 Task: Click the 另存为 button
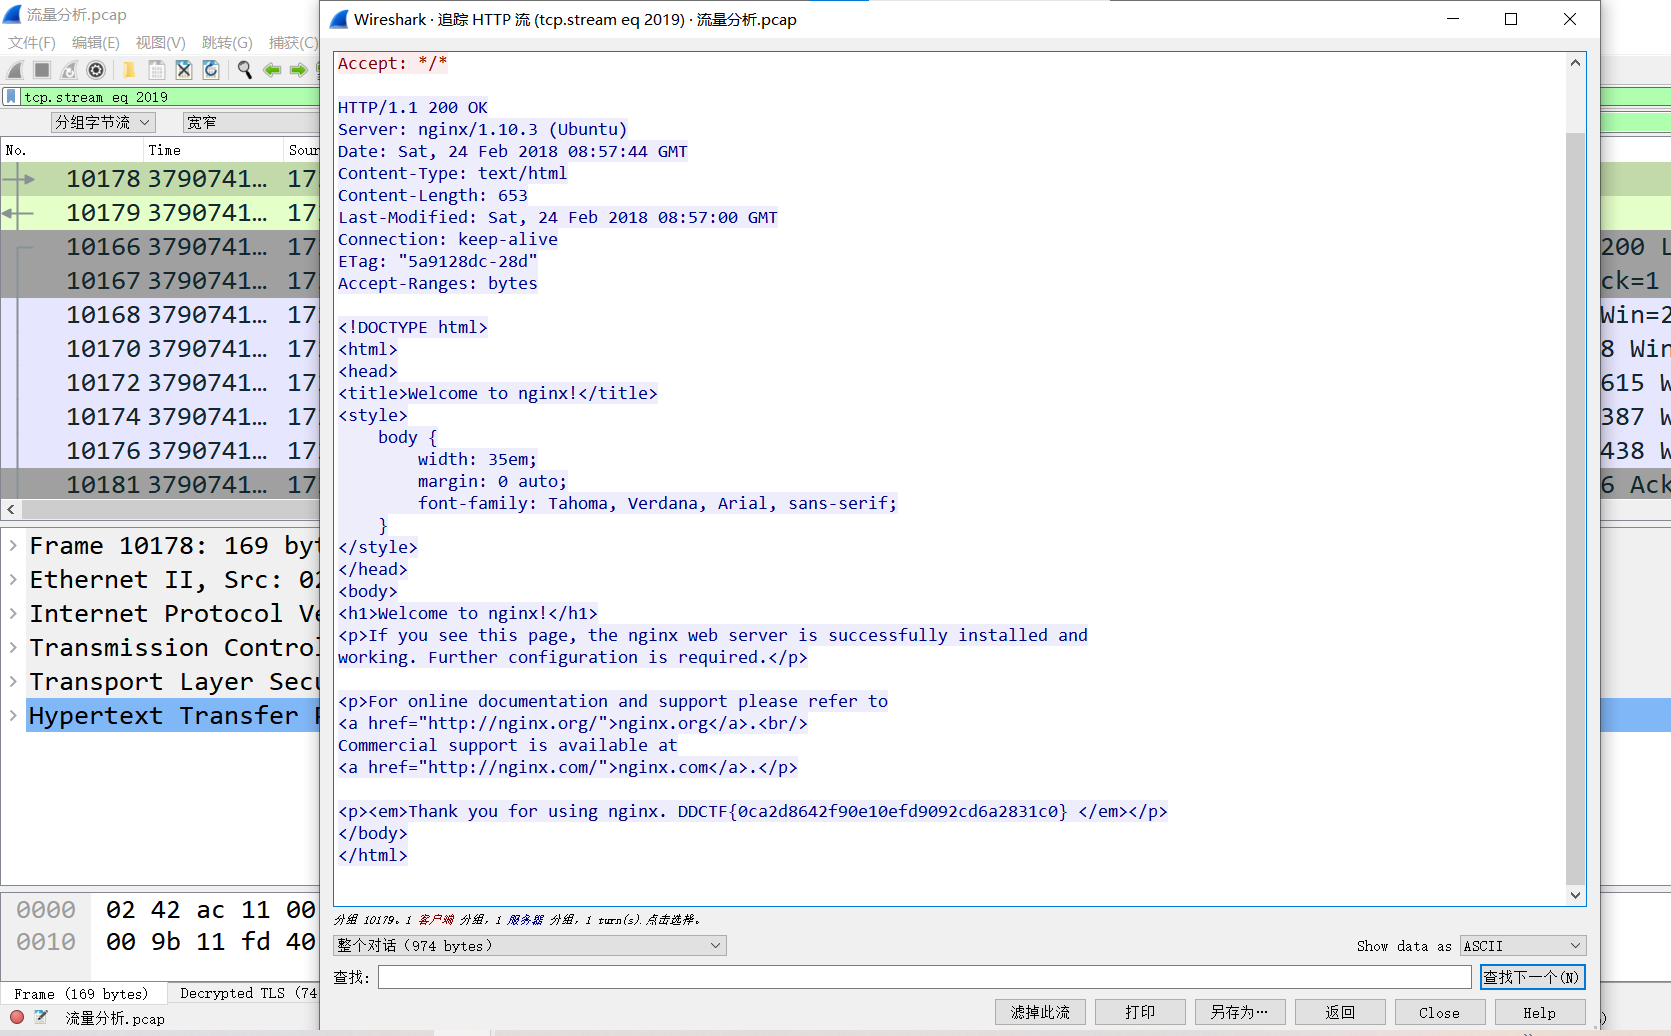(x=1239, y=1012)
